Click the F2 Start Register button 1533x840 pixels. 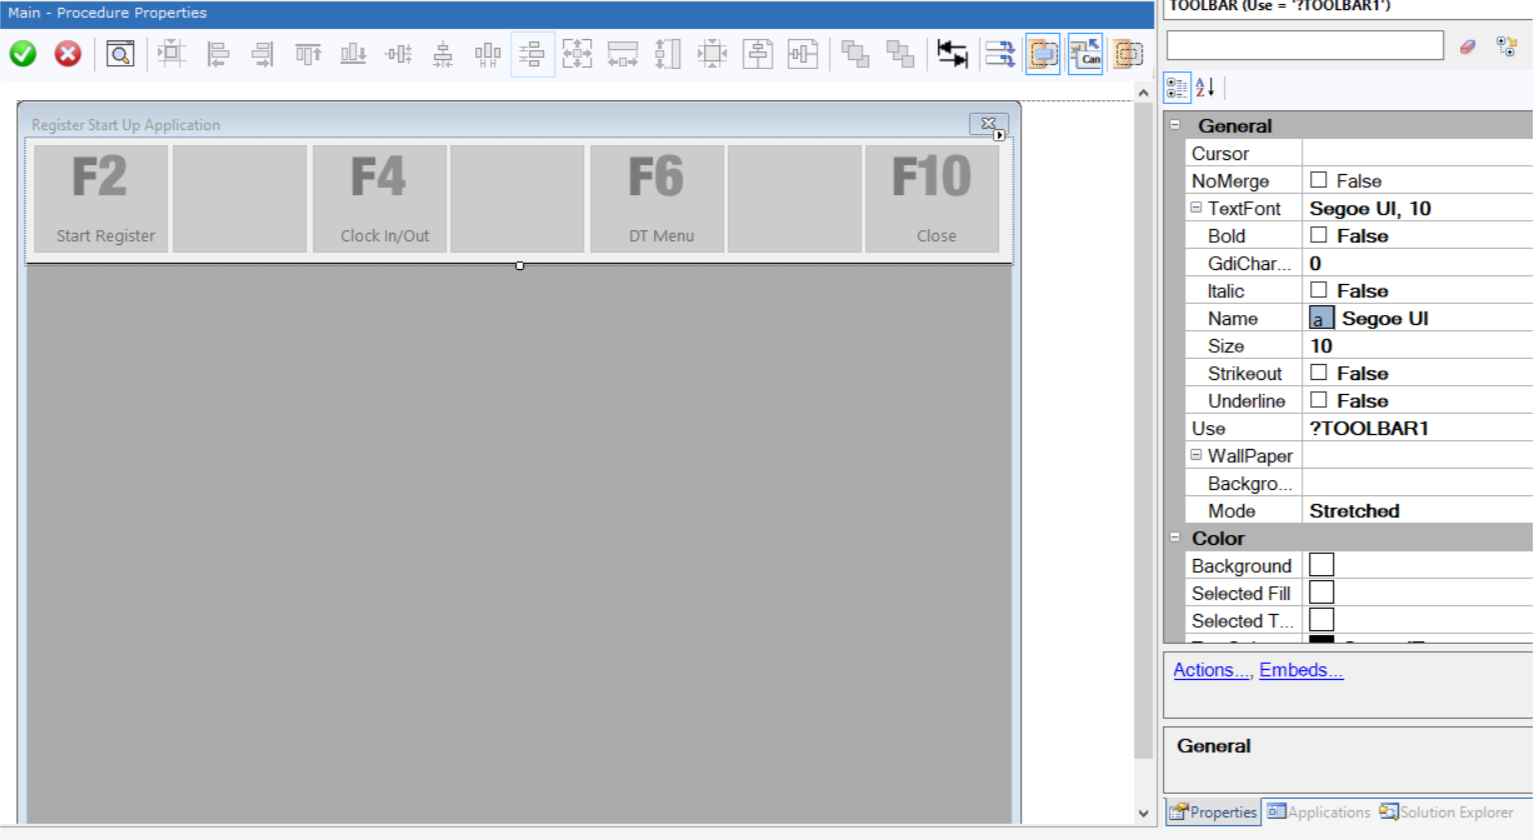101,198
